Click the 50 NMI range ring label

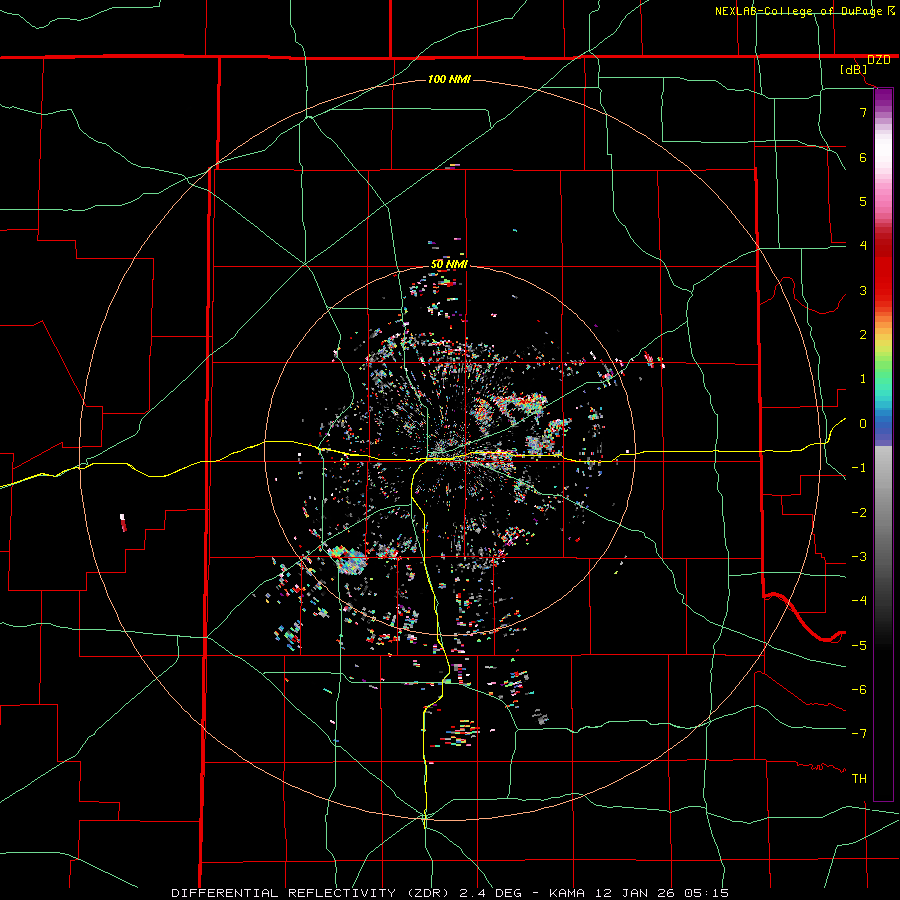(x=449, y=264)
